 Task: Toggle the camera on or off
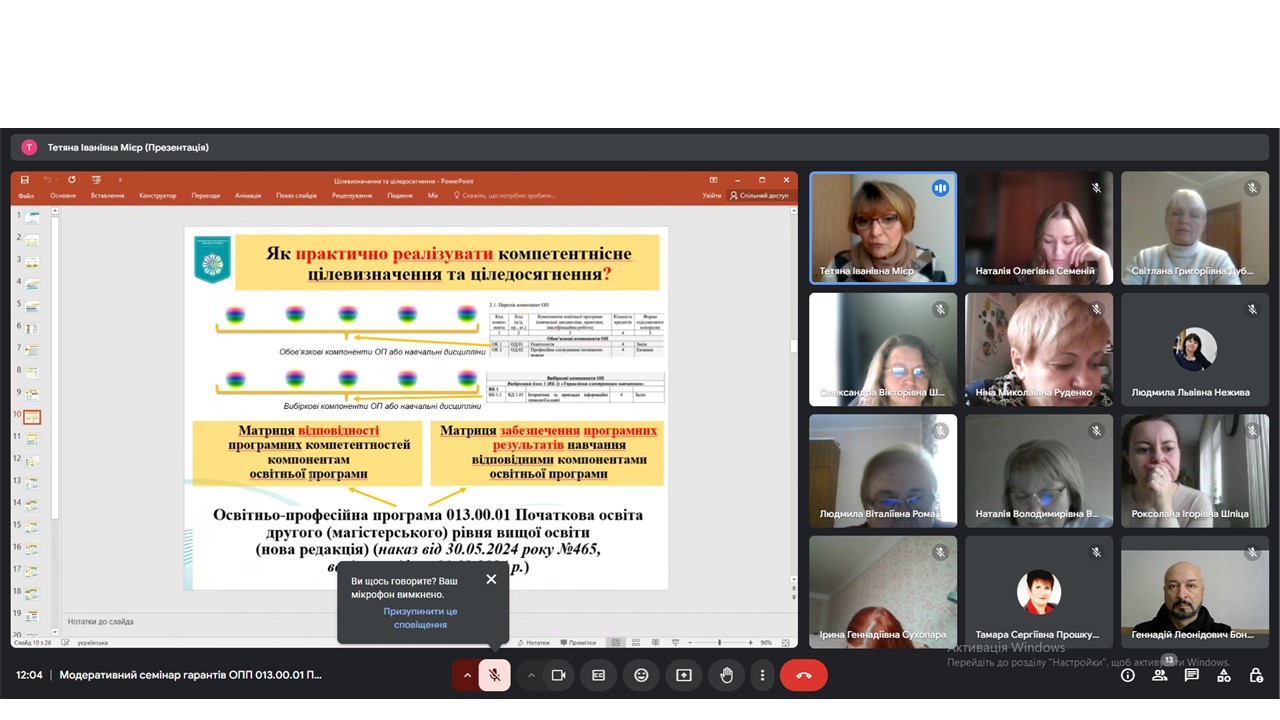click(558, 675)
